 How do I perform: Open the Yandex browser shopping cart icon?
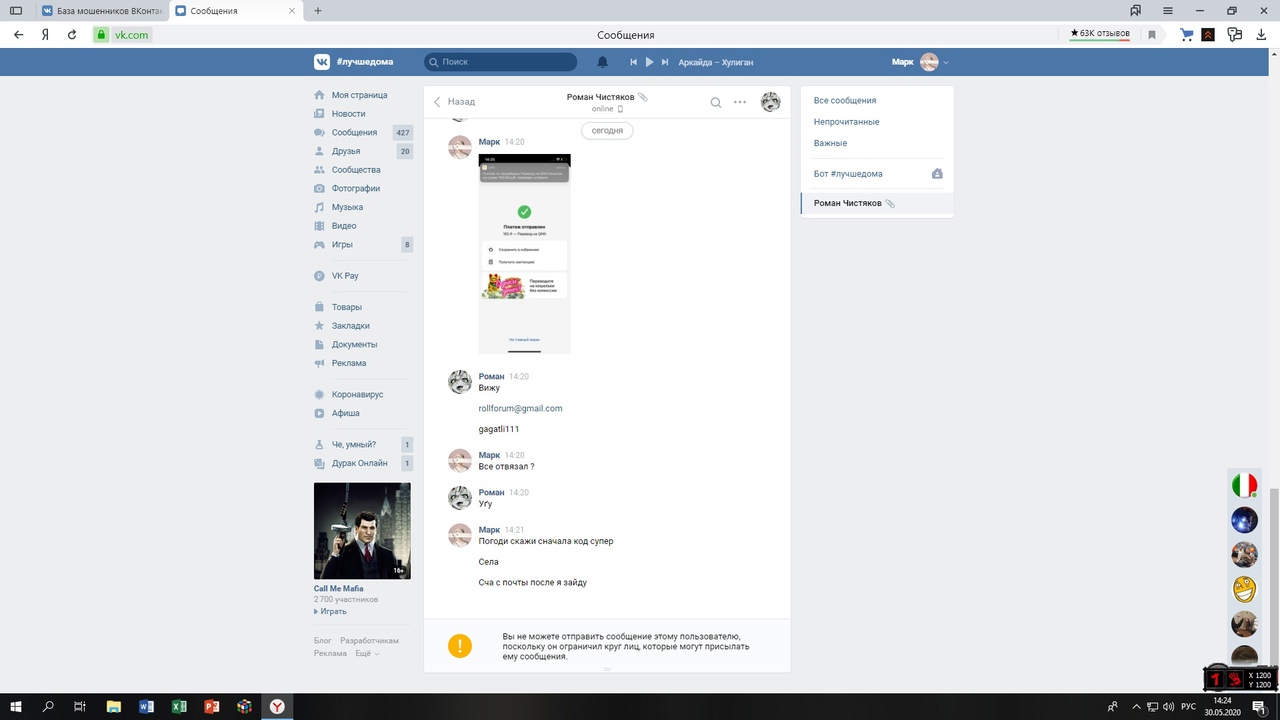point(1186,35)
